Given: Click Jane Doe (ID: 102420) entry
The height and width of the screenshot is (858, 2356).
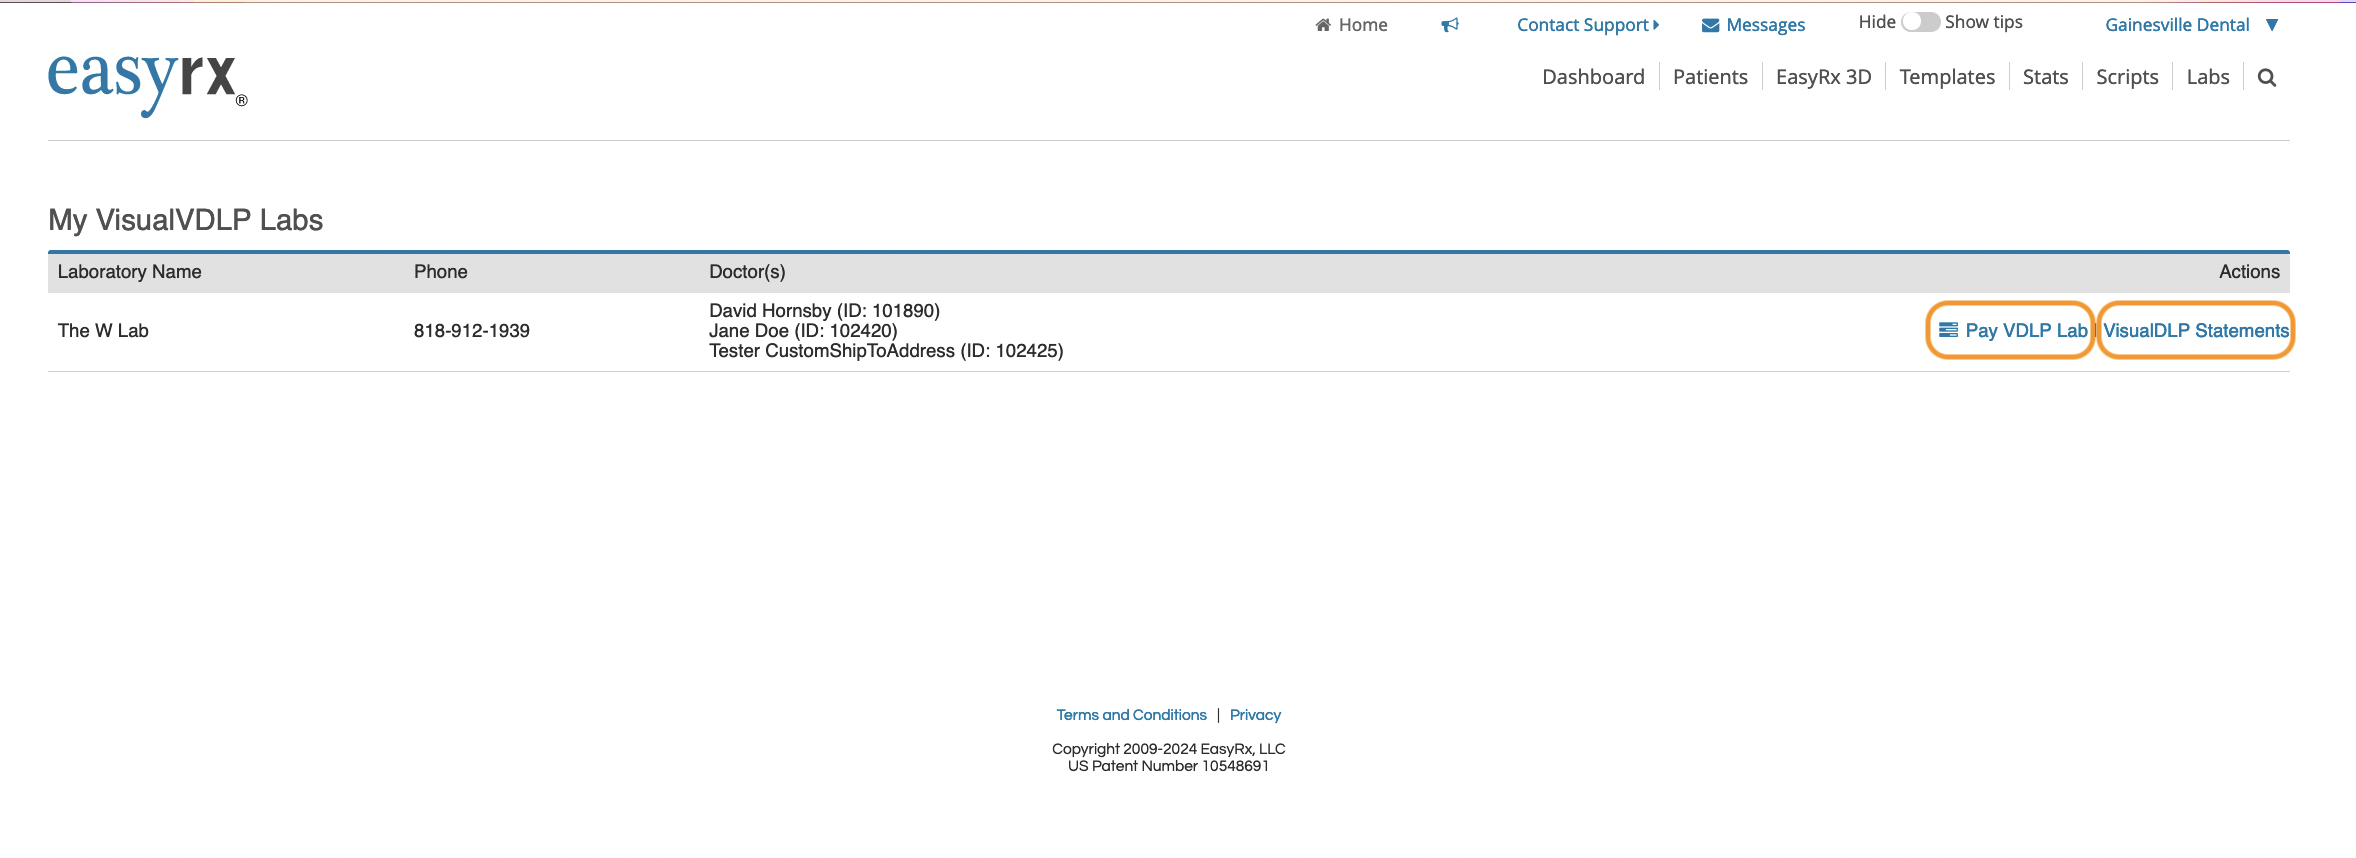Looking at the screenshot, I should pyautogui.click(x=803, y=331).
